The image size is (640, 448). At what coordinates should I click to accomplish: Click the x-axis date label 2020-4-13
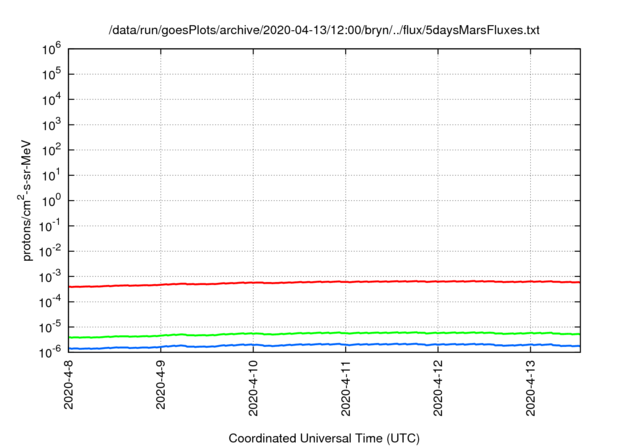coord(531,388)
